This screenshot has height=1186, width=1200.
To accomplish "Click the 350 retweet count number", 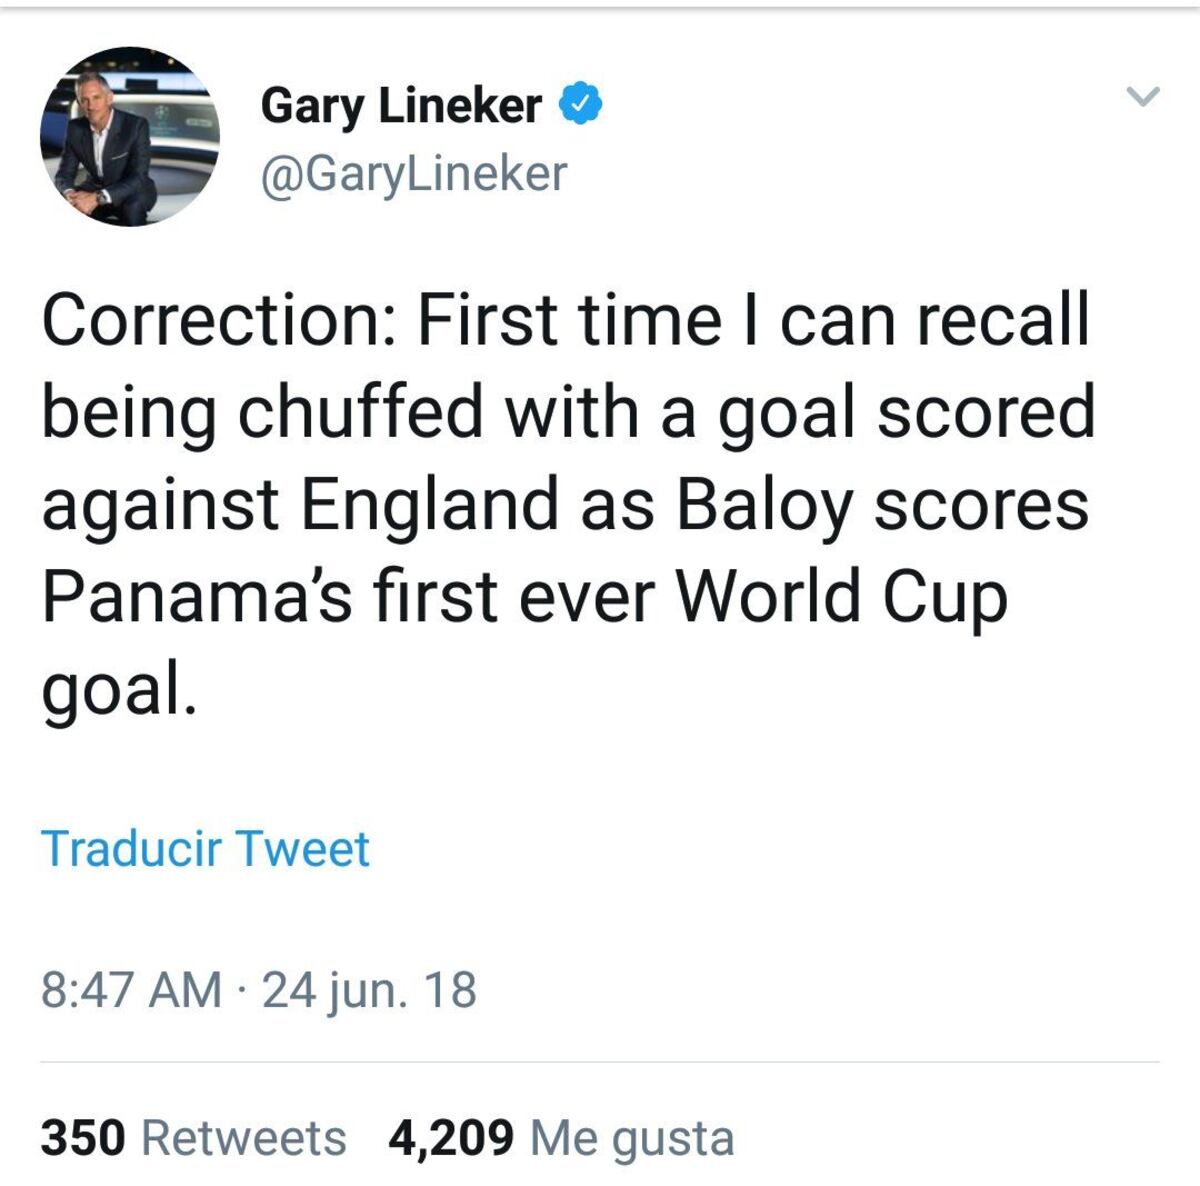I will (x=83, y=1137).
